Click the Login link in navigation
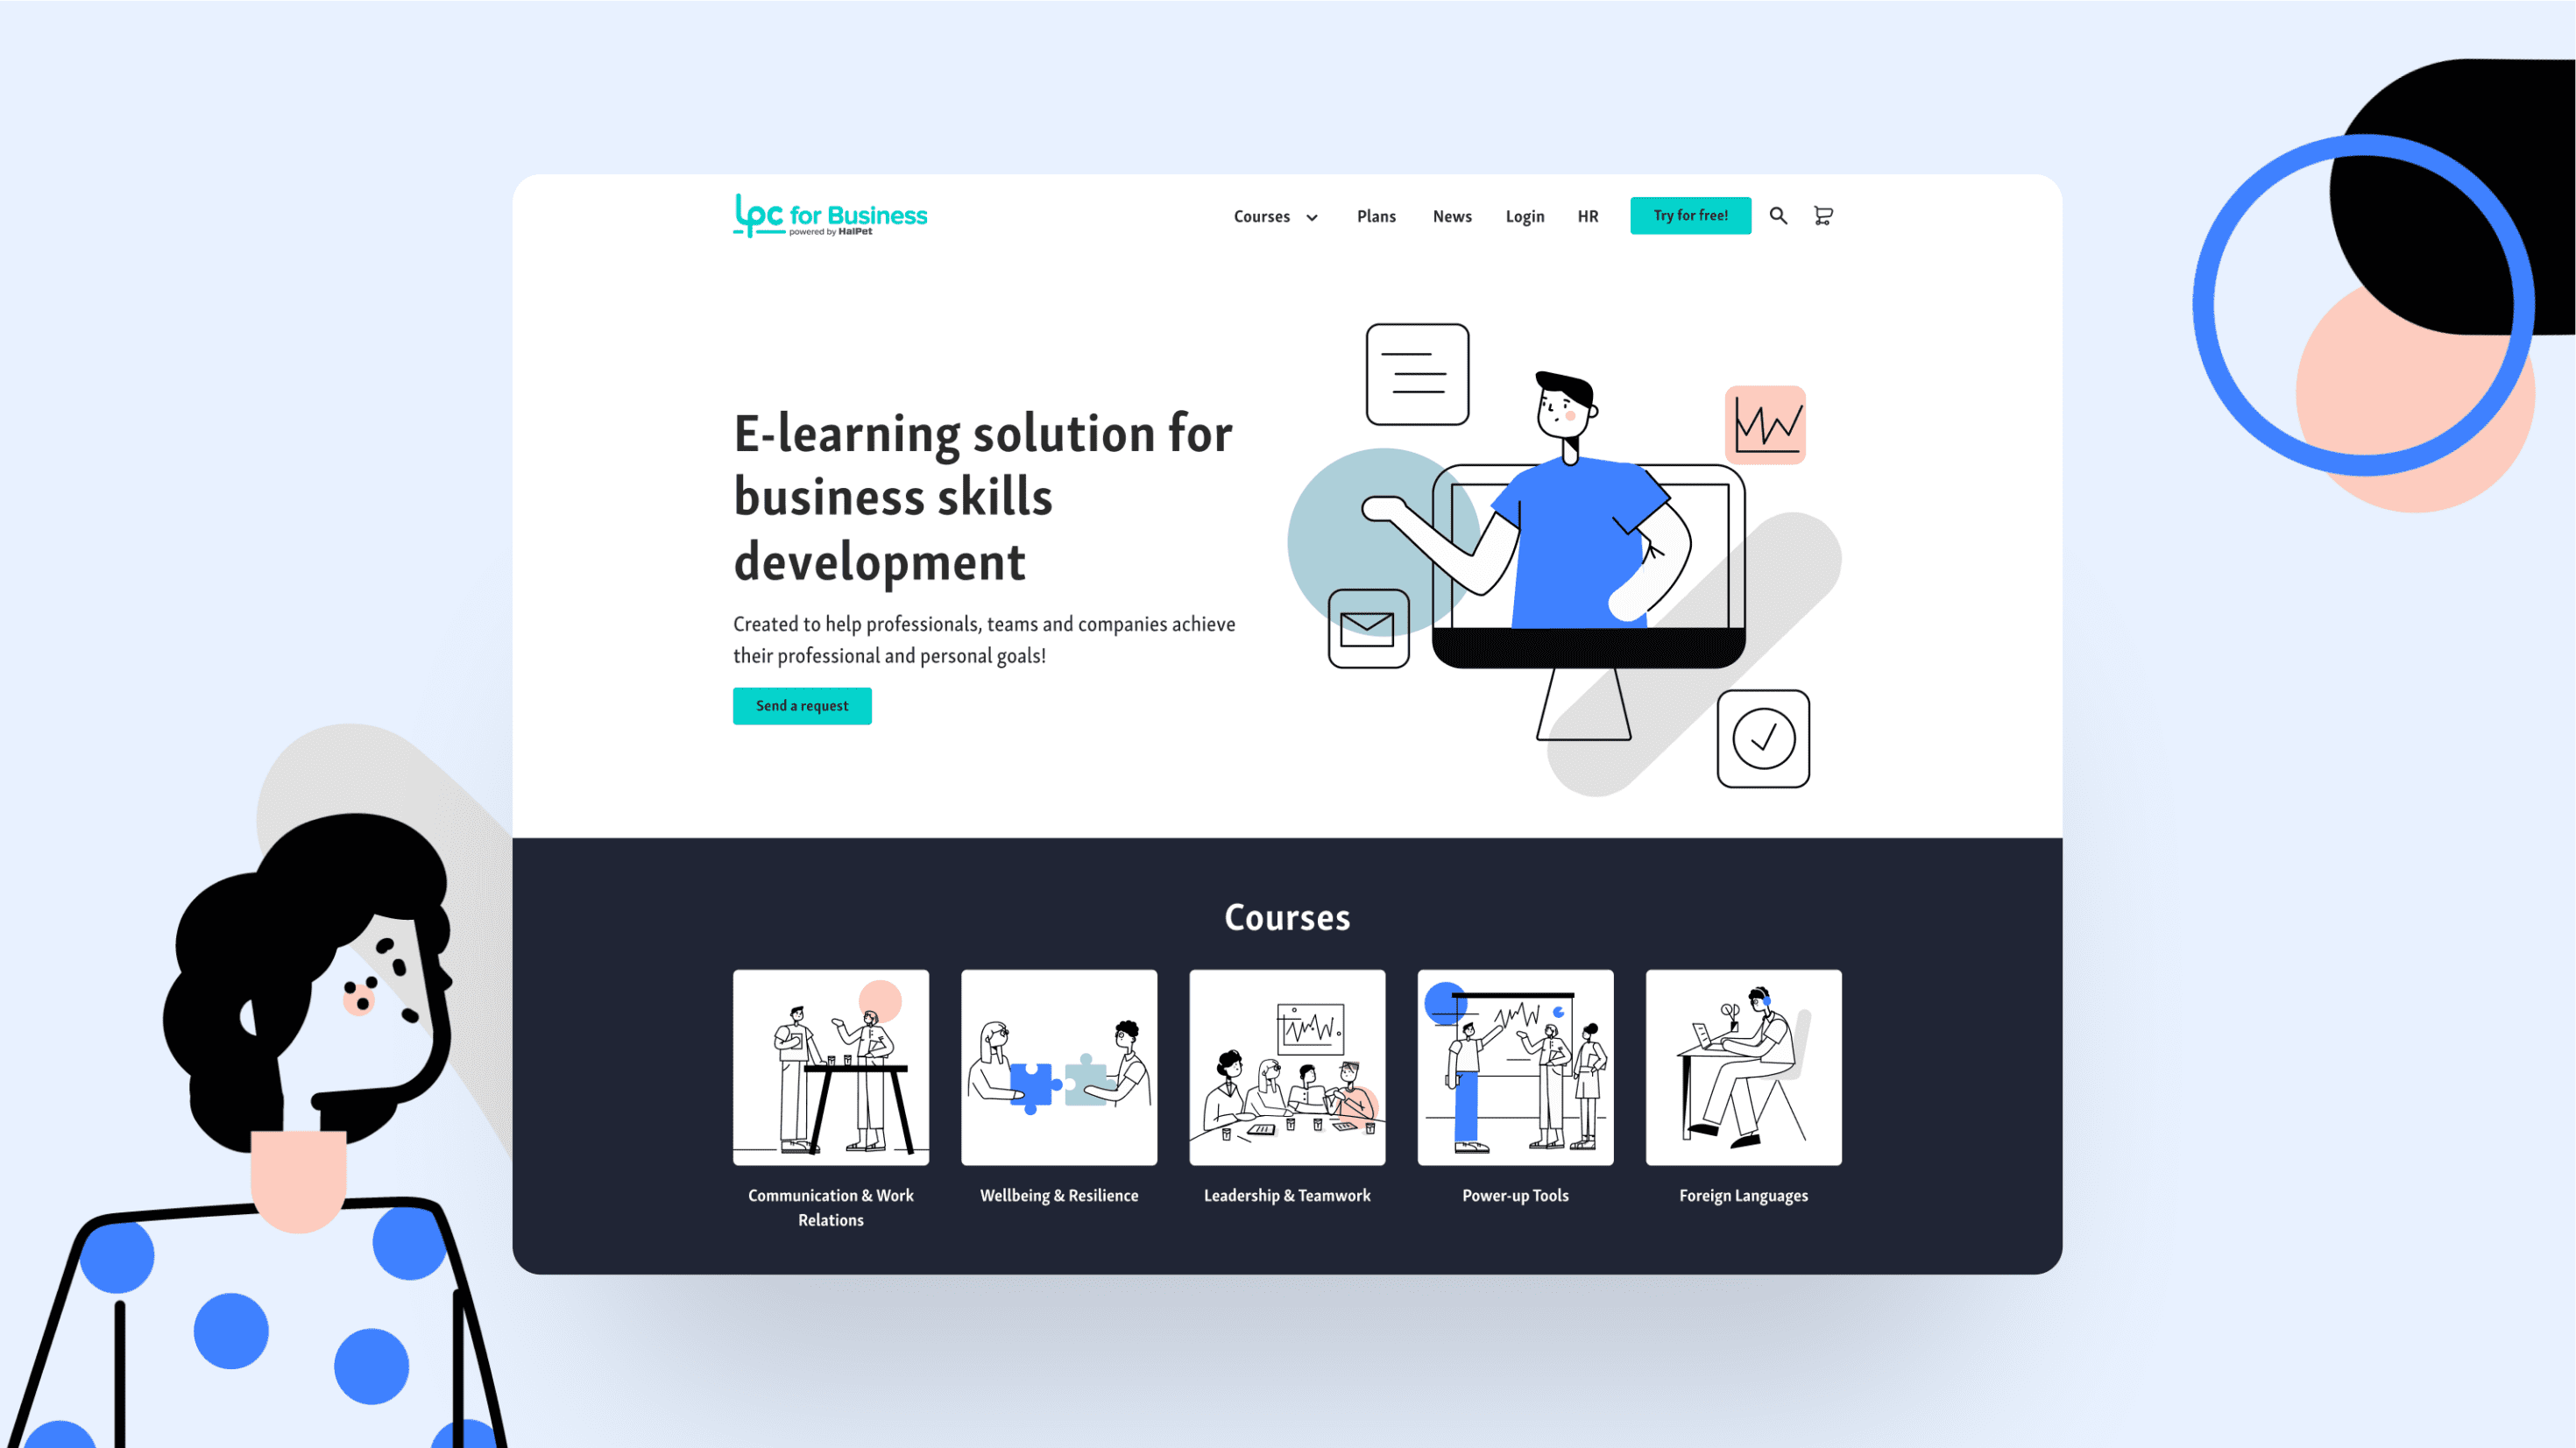Viewport: 2576px width, 1448px height. (x=1525, y=215)
